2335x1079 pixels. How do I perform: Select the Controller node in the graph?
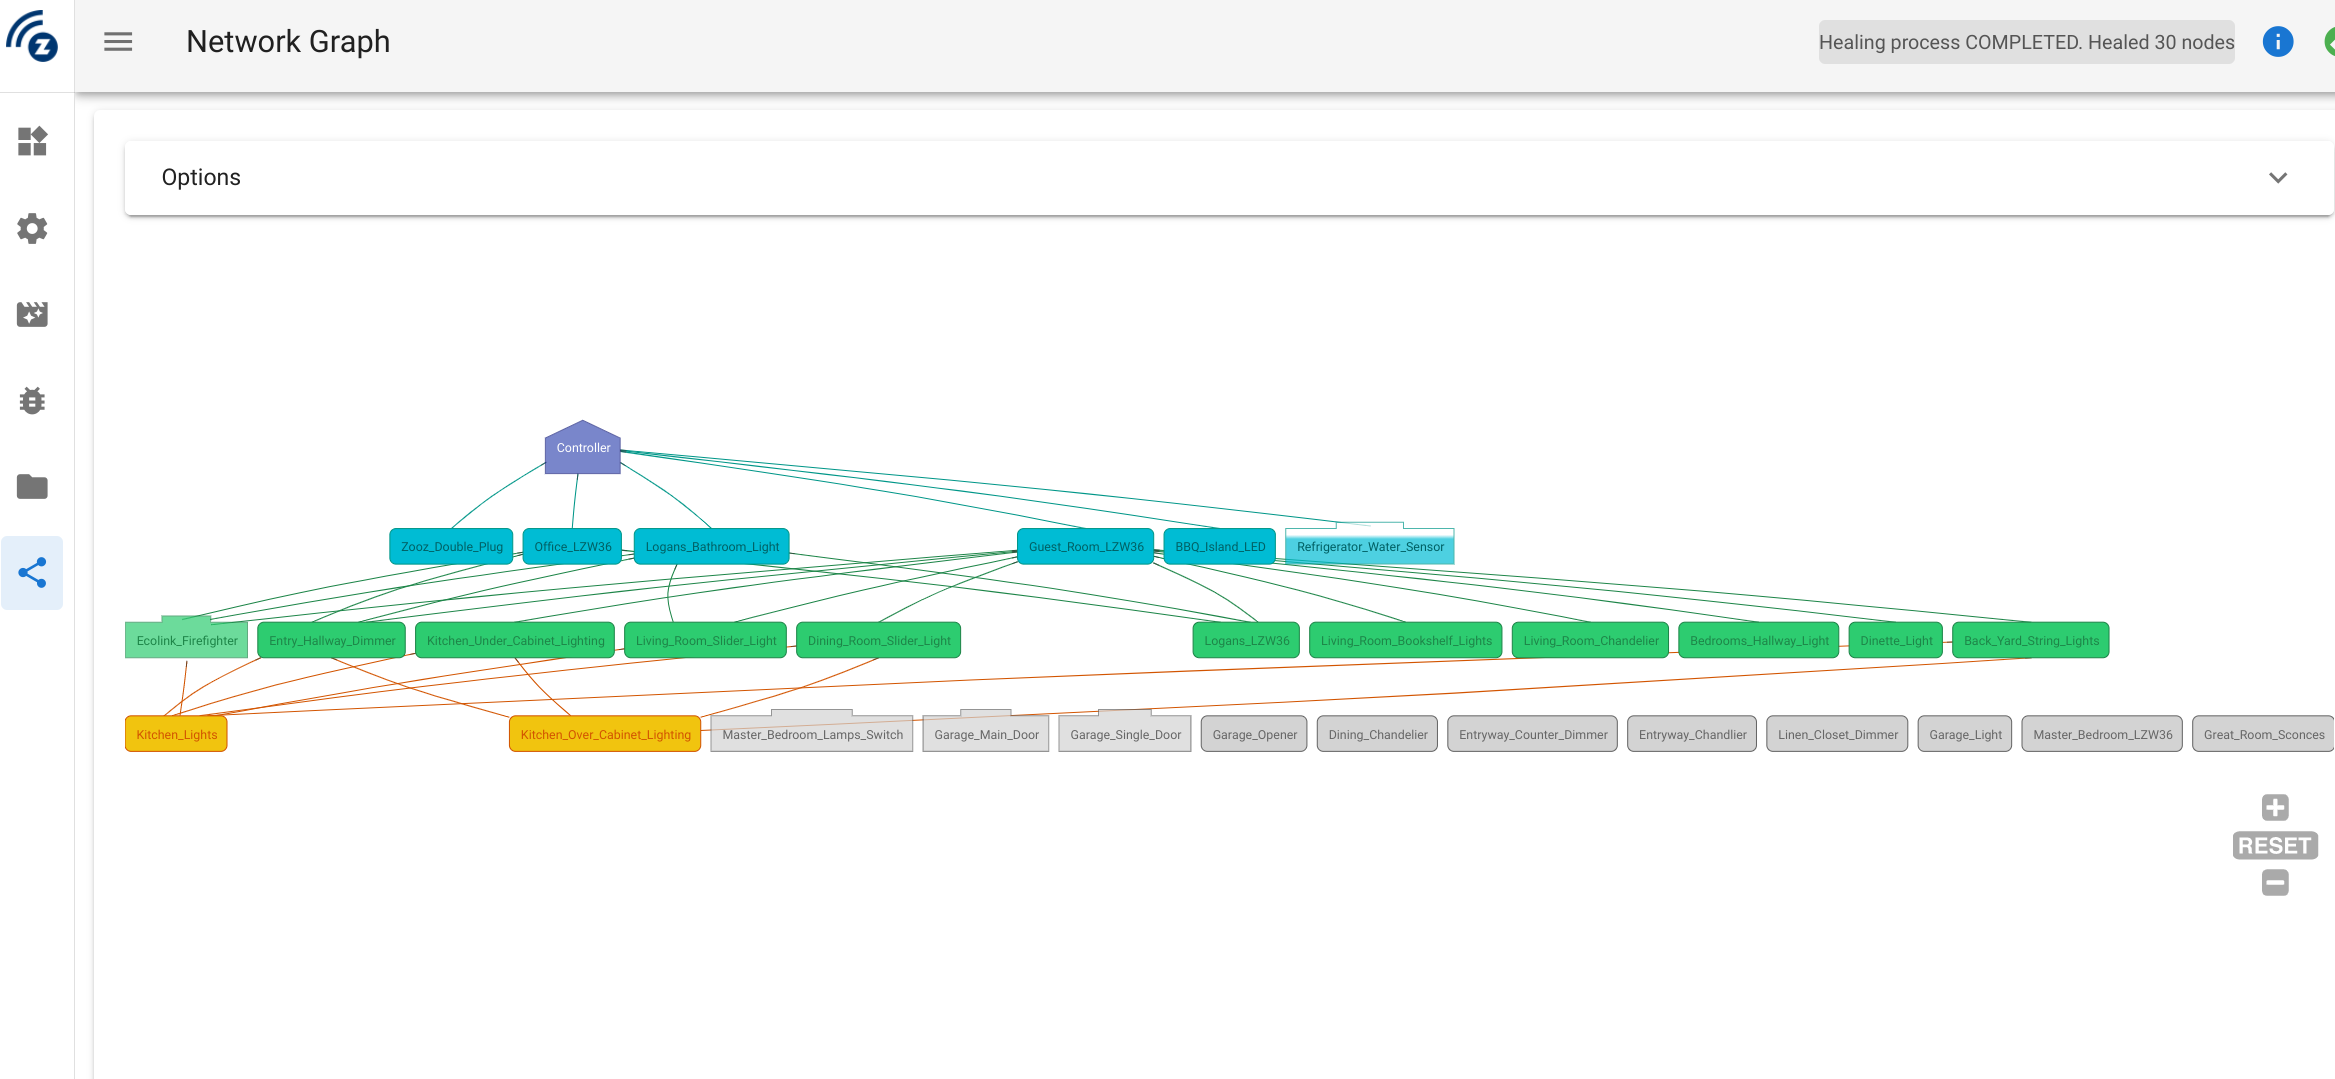pyautogui.click(x=582, y=449)
